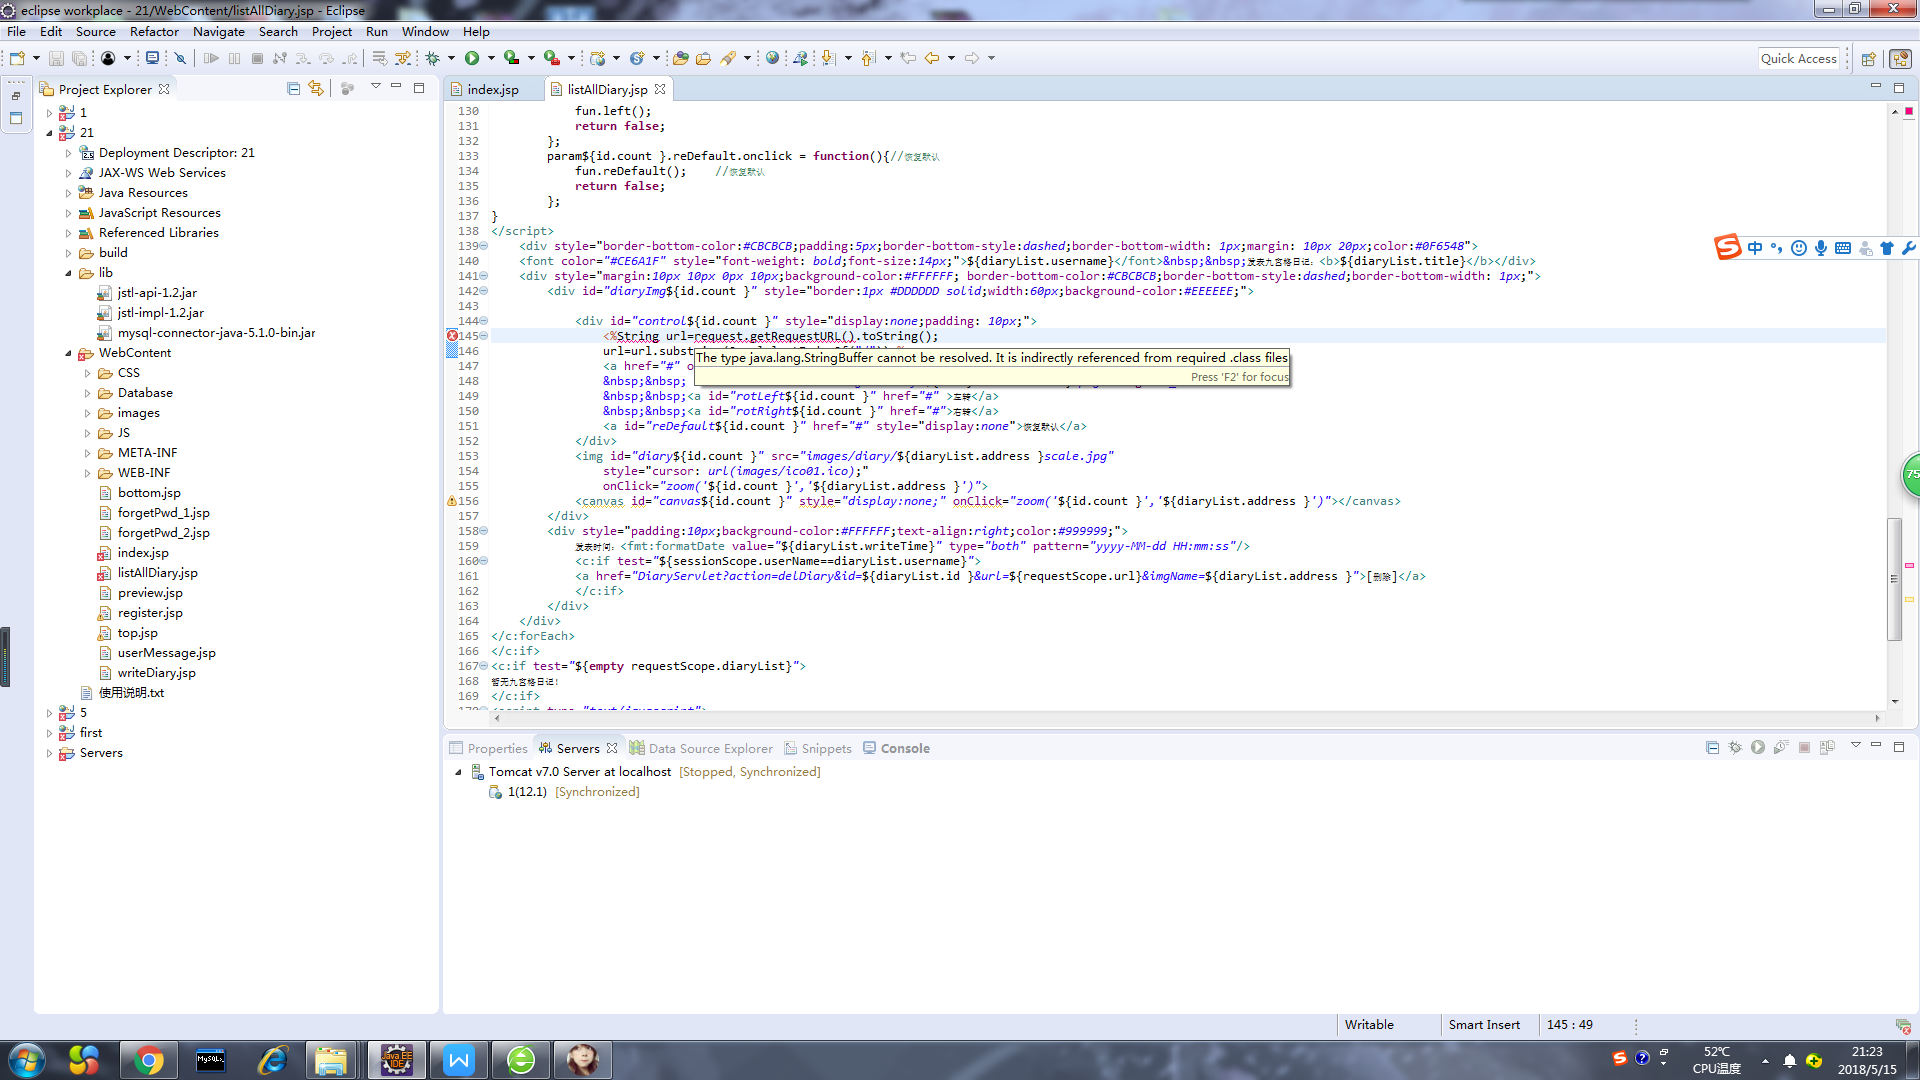1920x1080 pixels.
Task: Click the Open Web Browser globe icon
Action: click(772, 58)
